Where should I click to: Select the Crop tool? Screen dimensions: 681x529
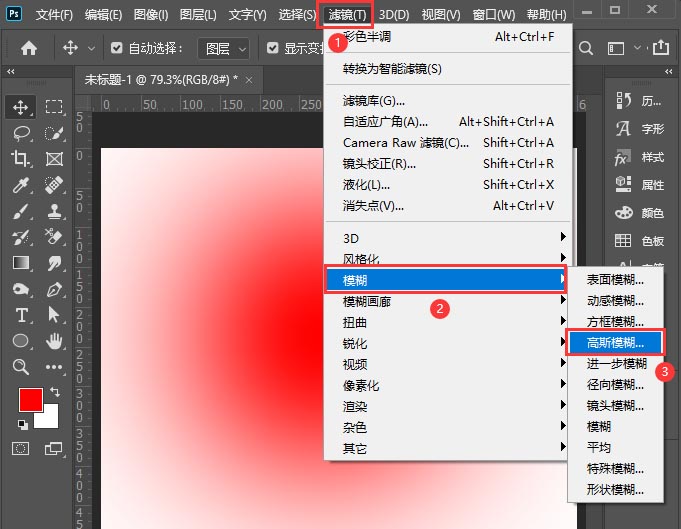click(x=20, y=159)
